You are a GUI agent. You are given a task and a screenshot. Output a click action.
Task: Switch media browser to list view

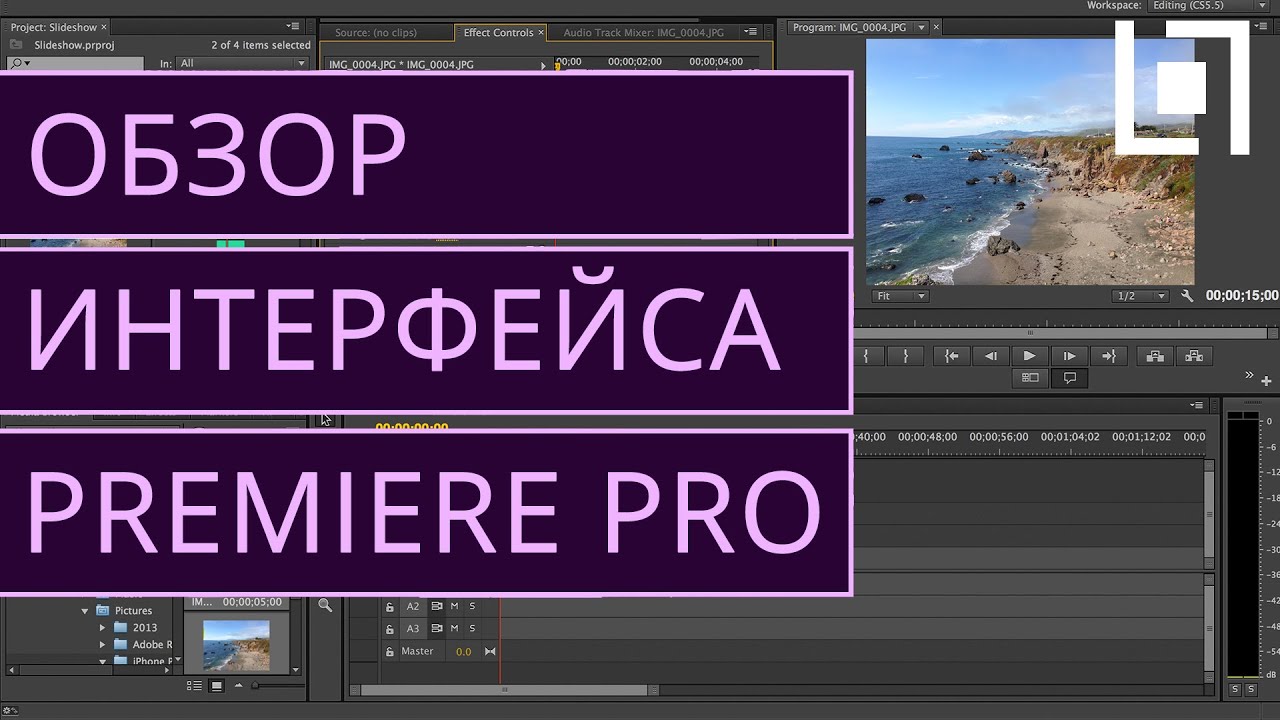194,686
